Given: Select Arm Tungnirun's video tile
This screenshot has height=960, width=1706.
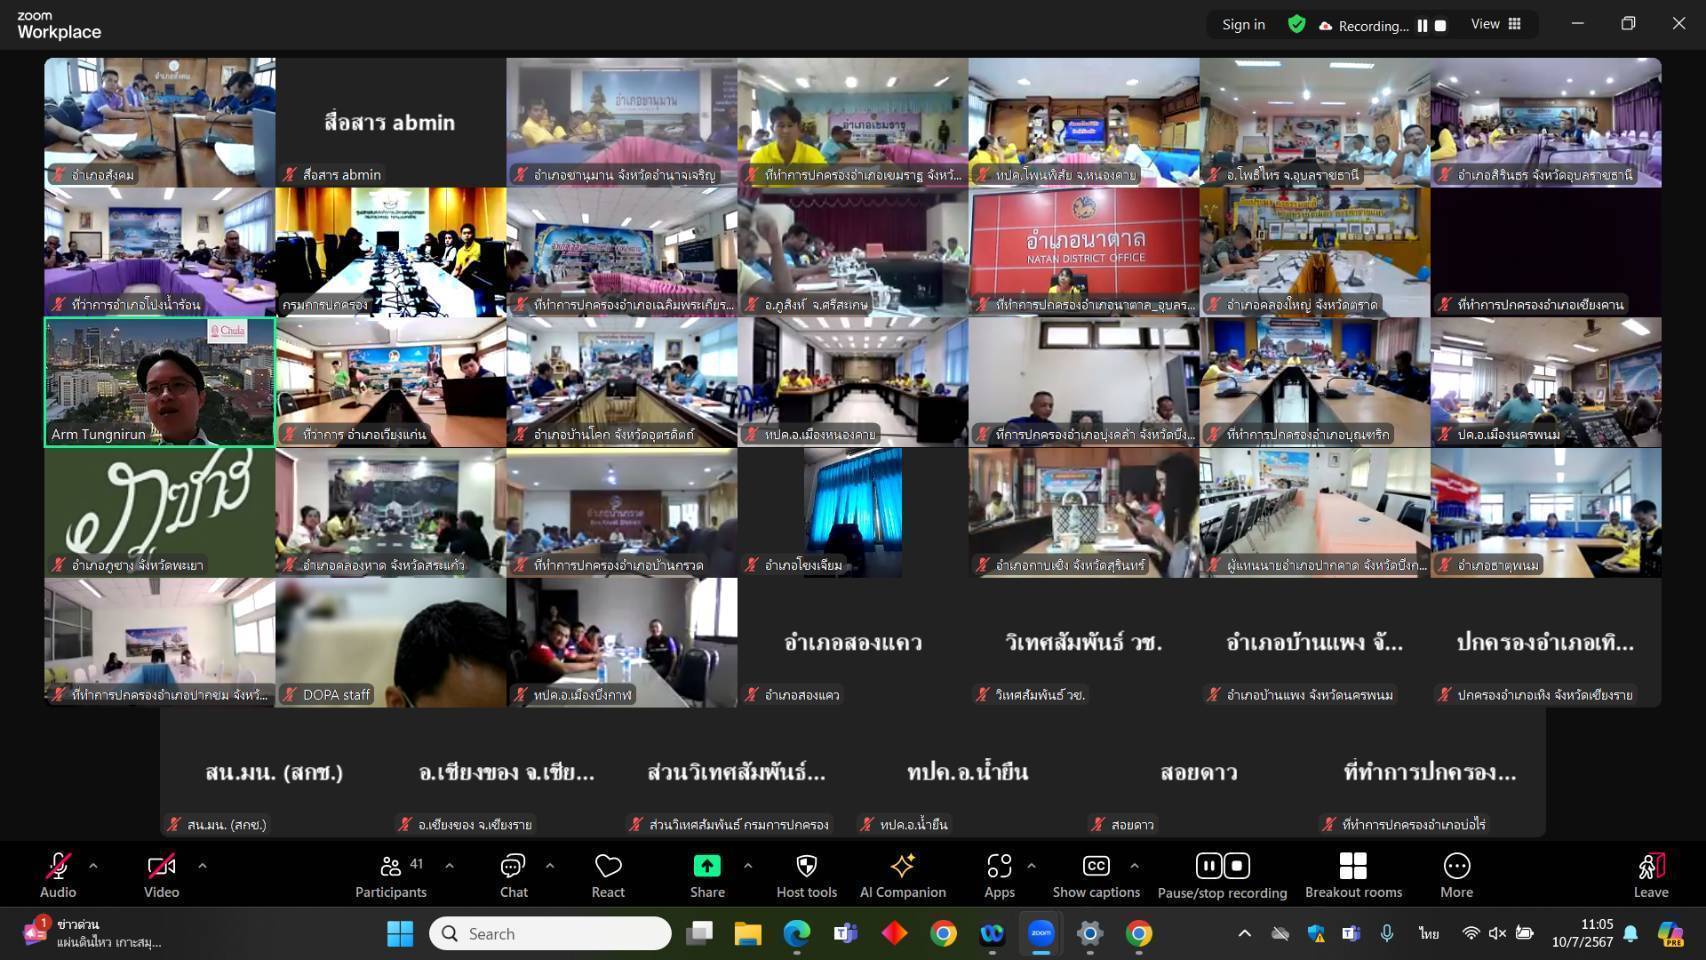Looking at the screenshot, I should click(x=160, y=382).
